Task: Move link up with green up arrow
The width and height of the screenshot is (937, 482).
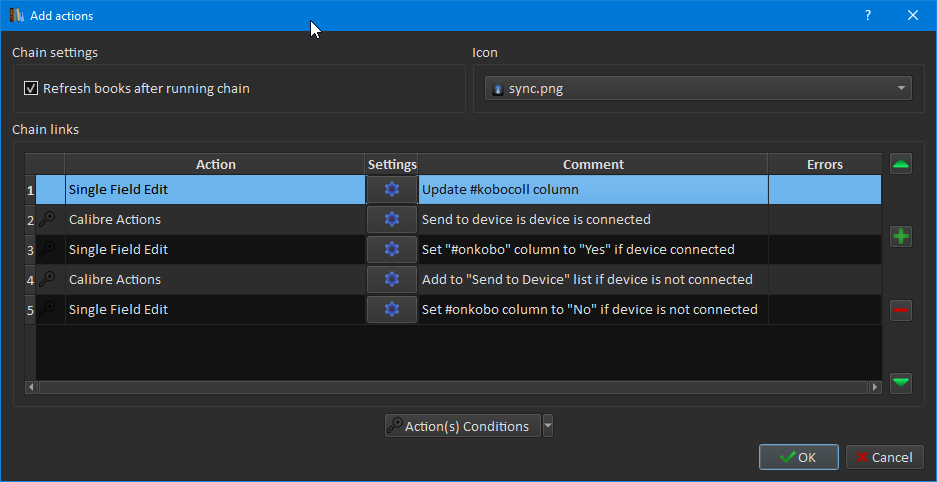Action: coord(901,165)
